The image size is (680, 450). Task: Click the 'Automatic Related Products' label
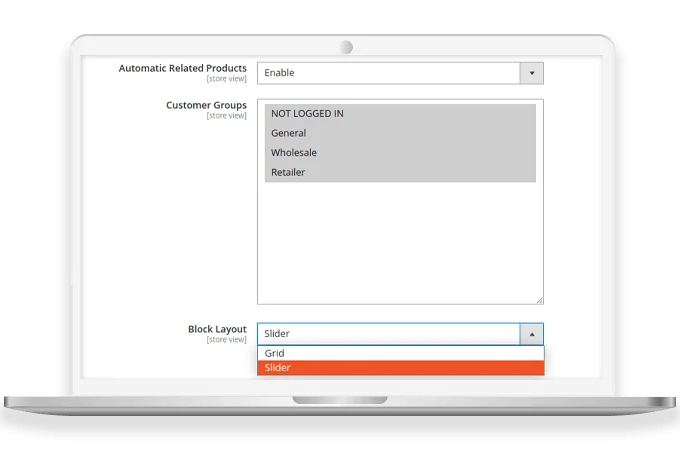coord(182,68)
